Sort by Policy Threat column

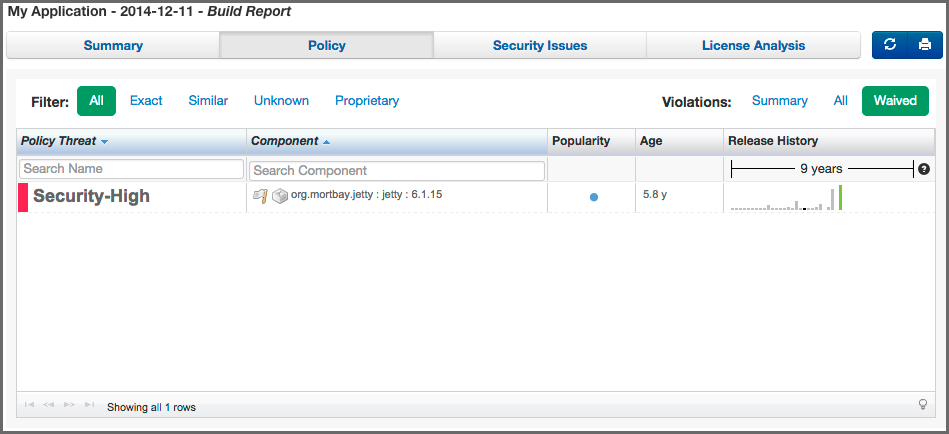coord(131,141)
